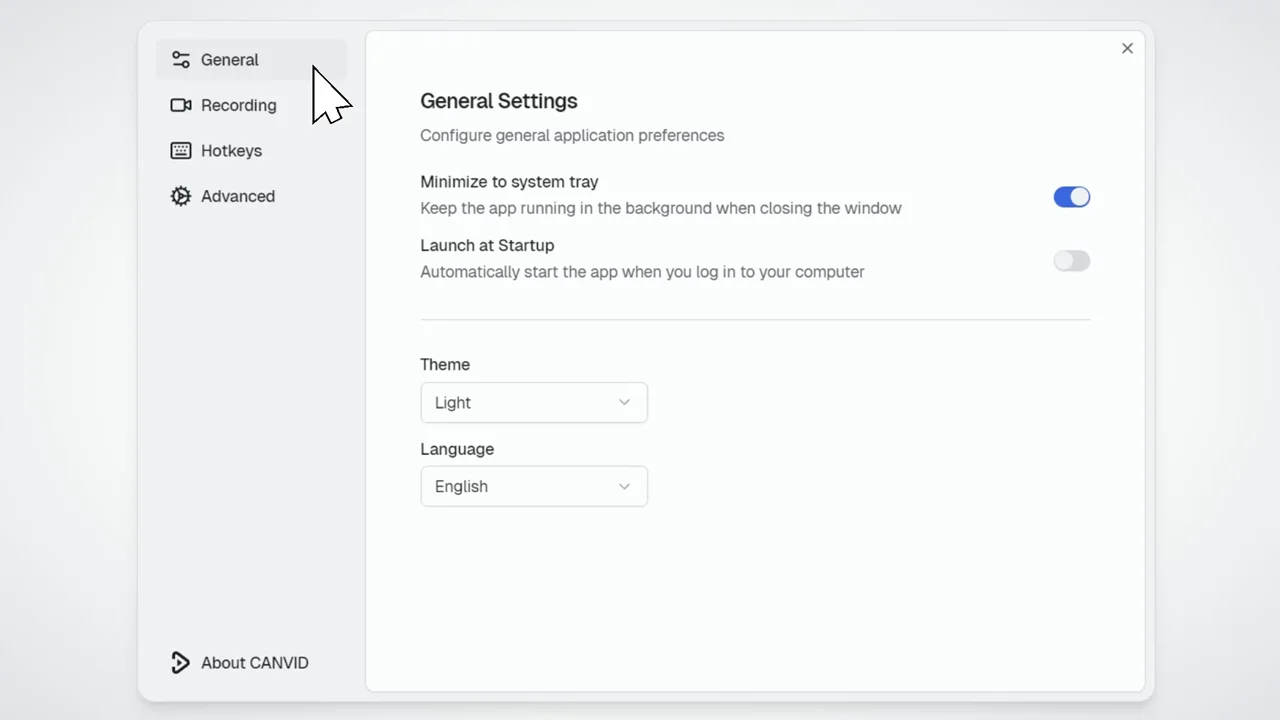1280x720 pixels.
Task: Click the CANVID logo icon
Action: pos(180,662)
